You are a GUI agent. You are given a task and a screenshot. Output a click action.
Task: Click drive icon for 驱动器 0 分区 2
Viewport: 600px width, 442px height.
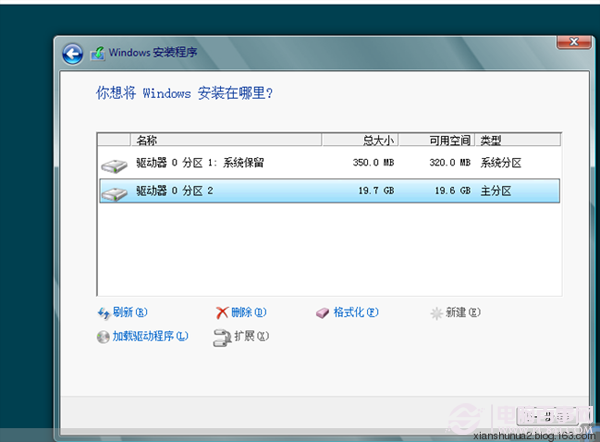(114, 194)
